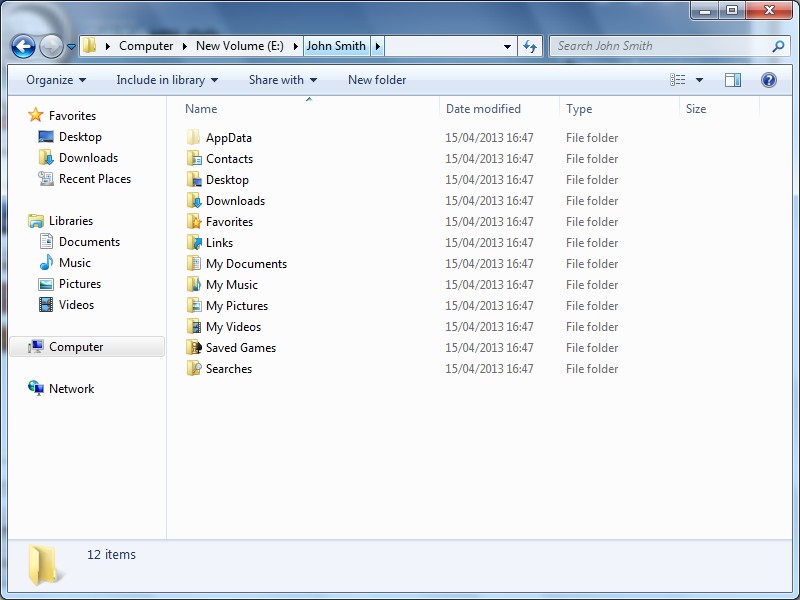Sort by Date modified column header
This screenshot has width=800, height=600.
click(483, 109)
